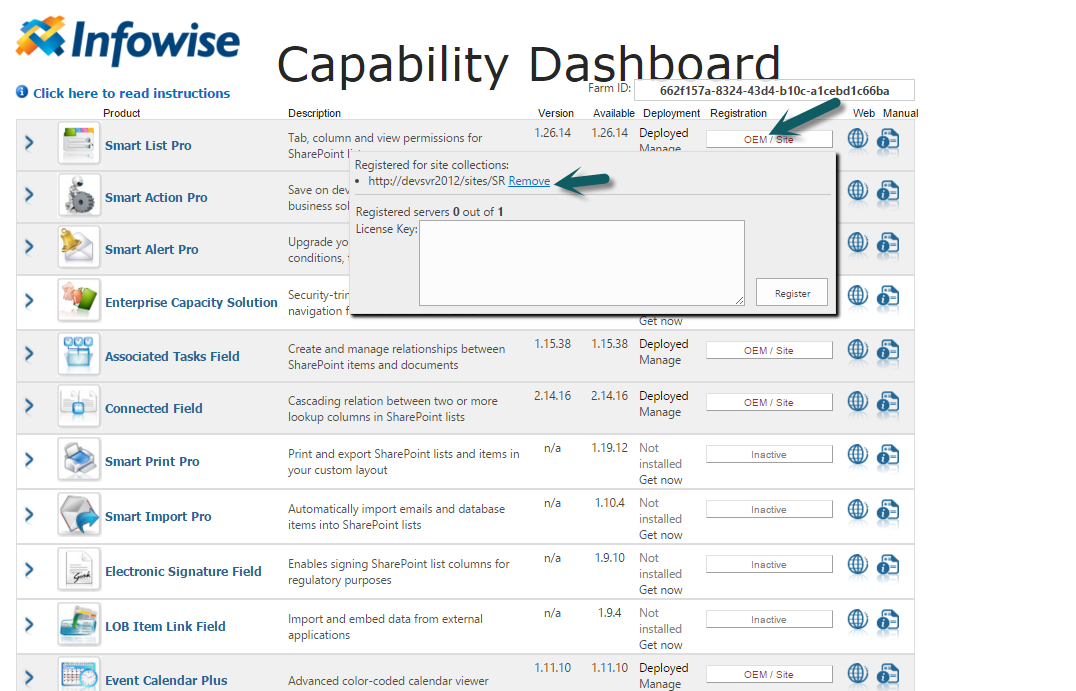This screenshot has height=691, width=1076.
Task: View the Associated Tasks Field manual icon
Action: (888, 351)
